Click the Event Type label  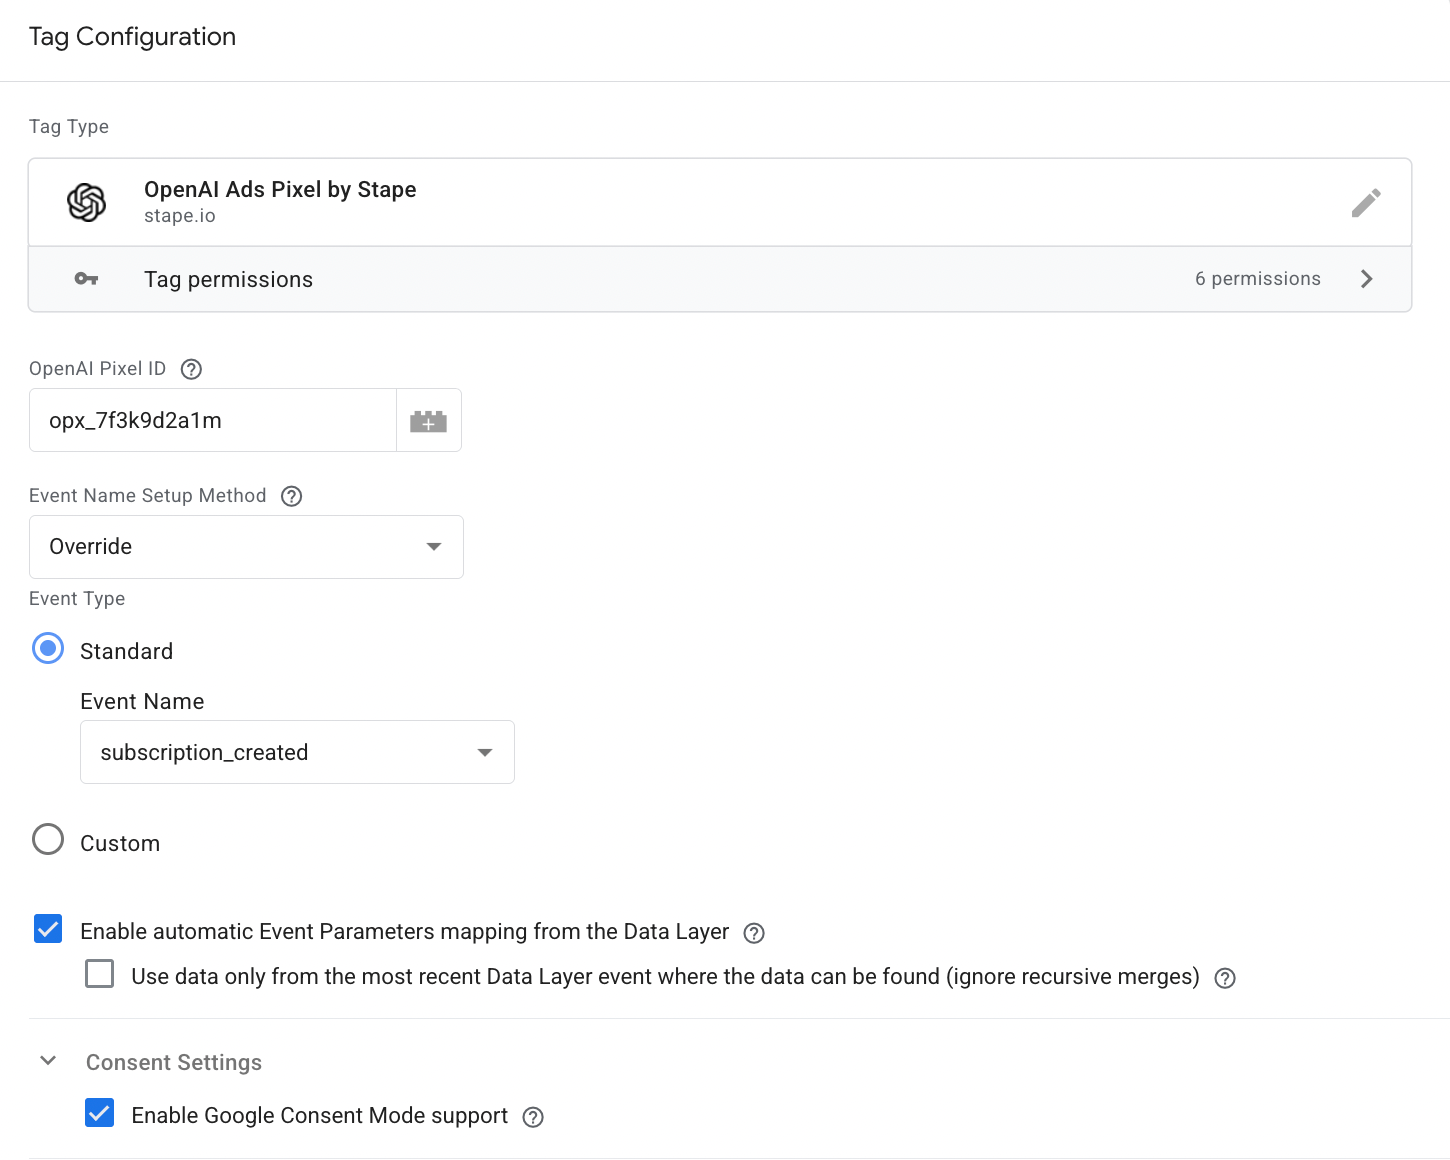tap(77, 599)
